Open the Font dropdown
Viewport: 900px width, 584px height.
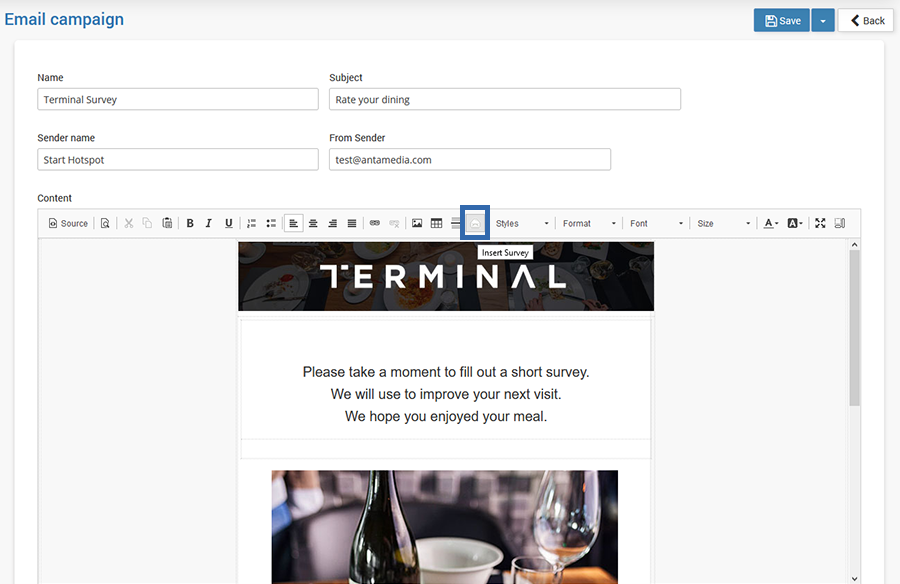click(x=656, y=223)
